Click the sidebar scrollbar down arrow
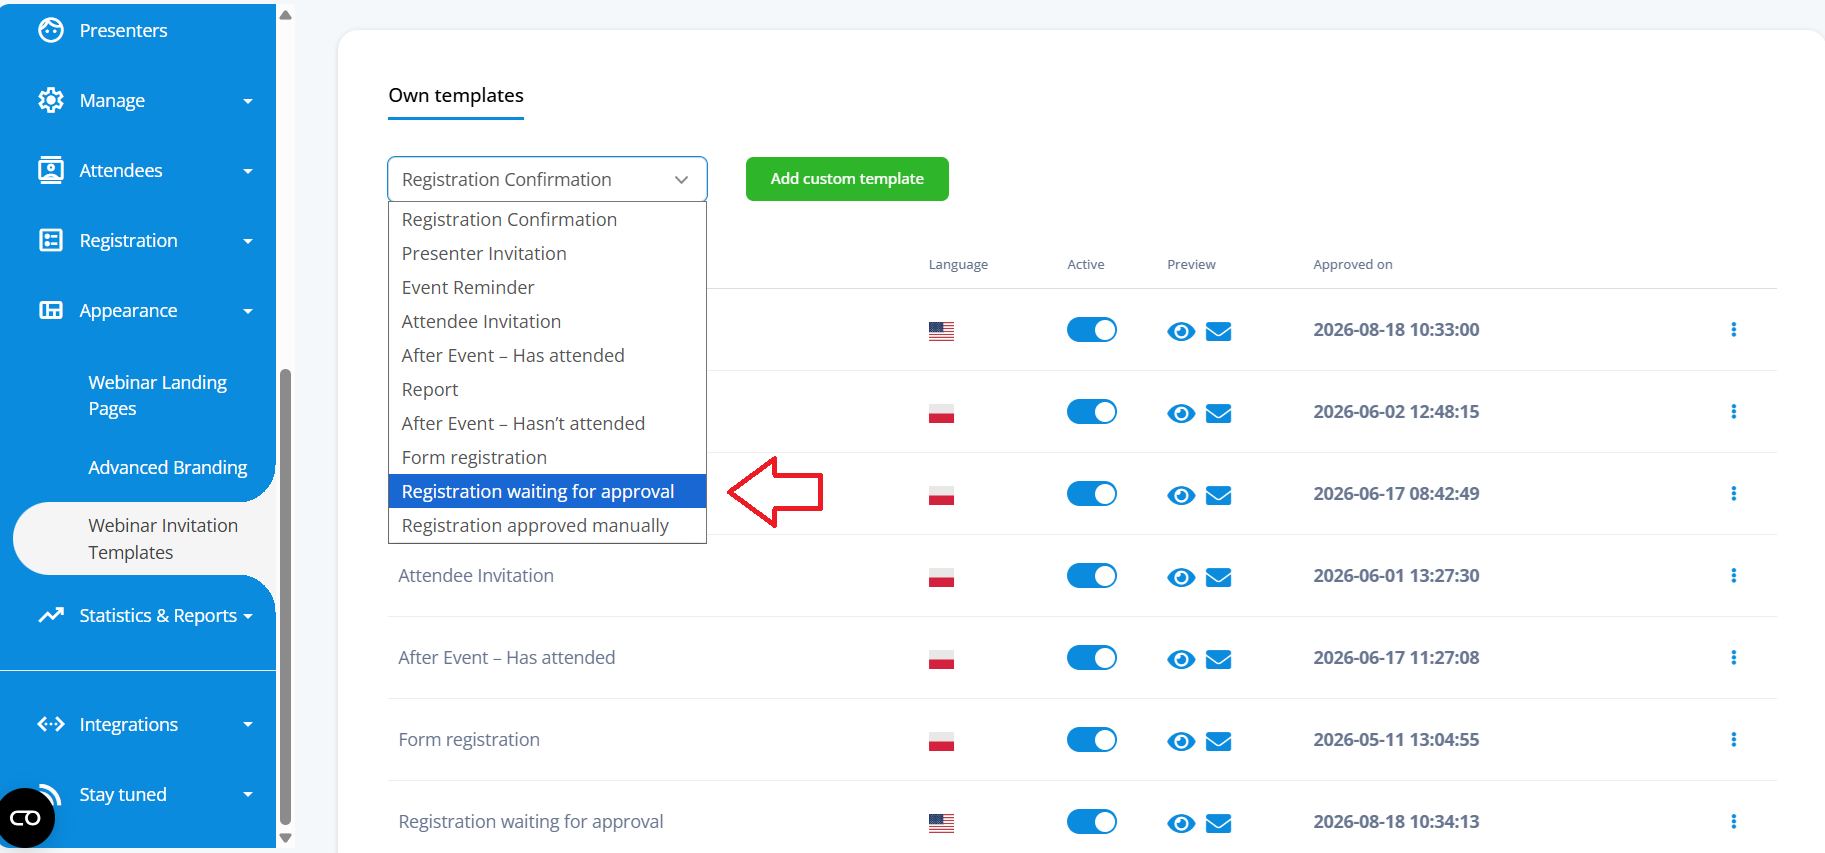Image resolution: width=1825 pixels, height=853 pixels. (285, 838)
